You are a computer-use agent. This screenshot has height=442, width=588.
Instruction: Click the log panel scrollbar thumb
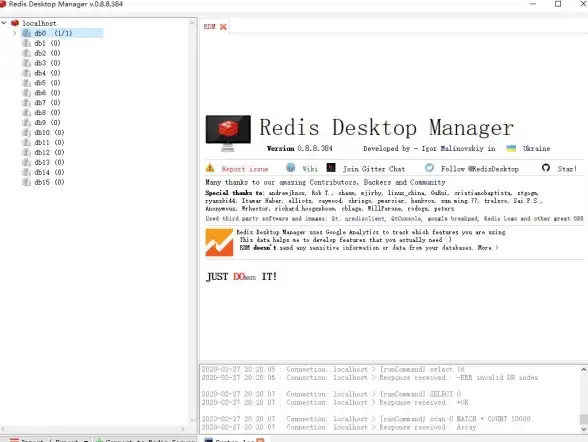584,419
